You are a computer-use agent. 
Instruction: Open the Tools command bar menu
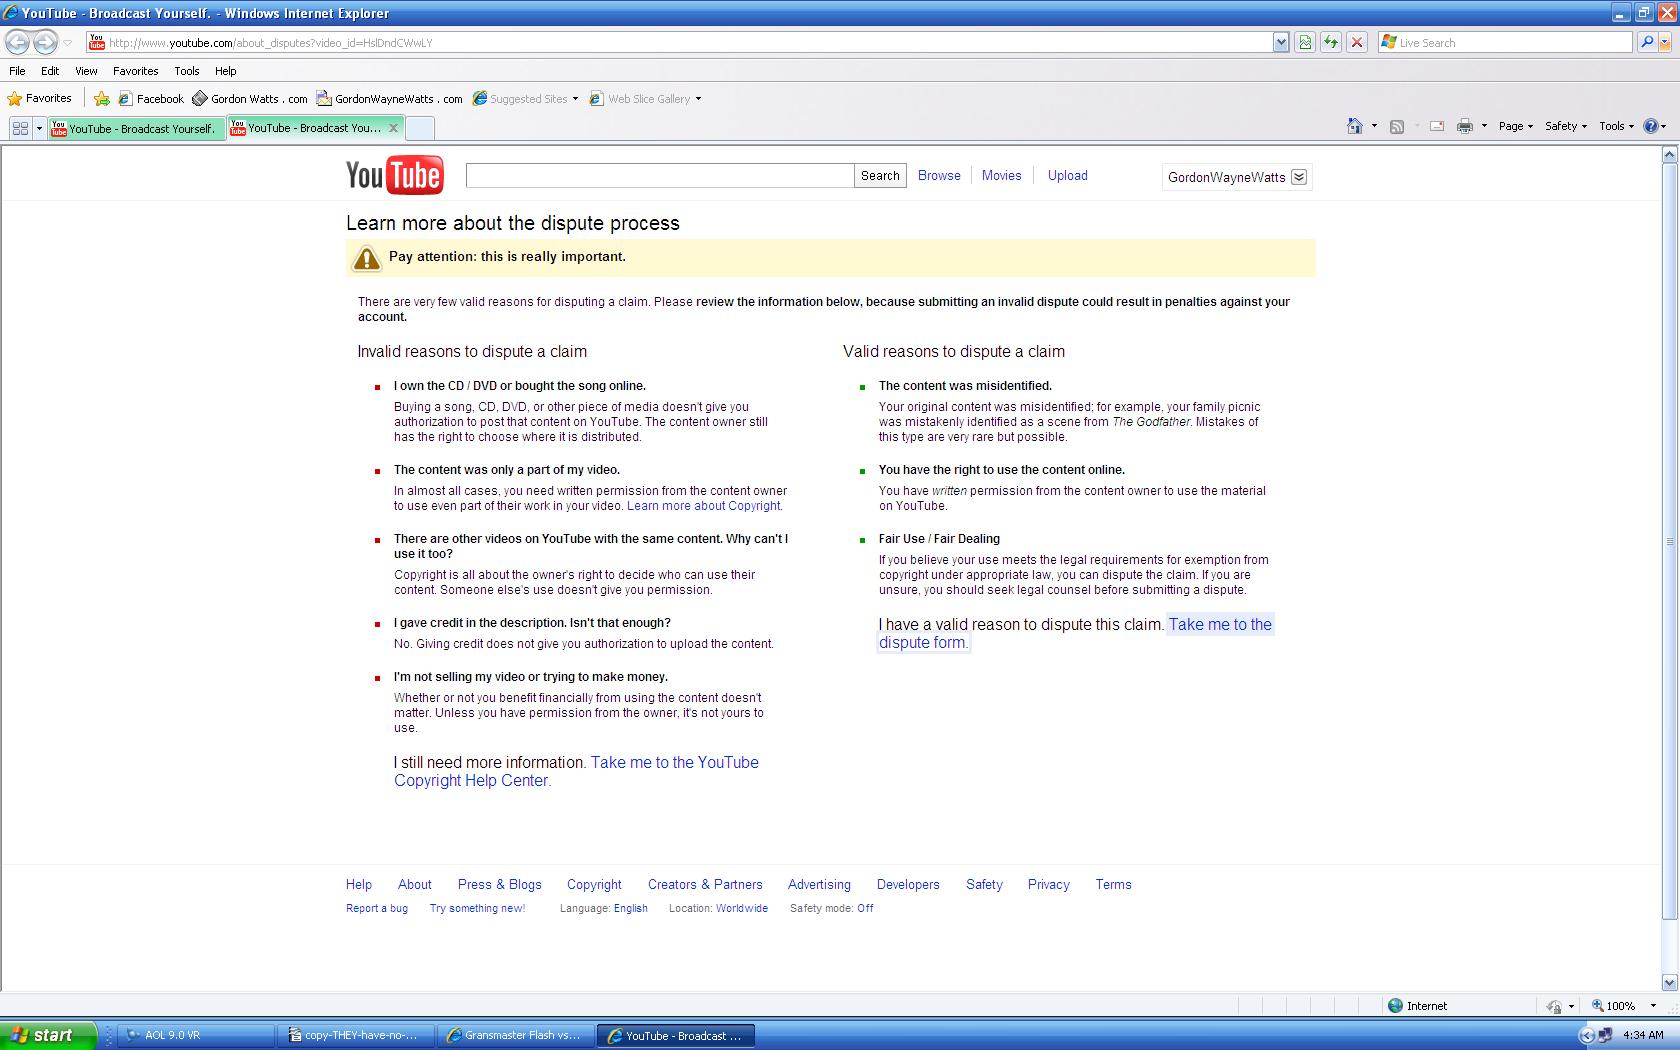pyautogui.click(x=1616, y=126)
